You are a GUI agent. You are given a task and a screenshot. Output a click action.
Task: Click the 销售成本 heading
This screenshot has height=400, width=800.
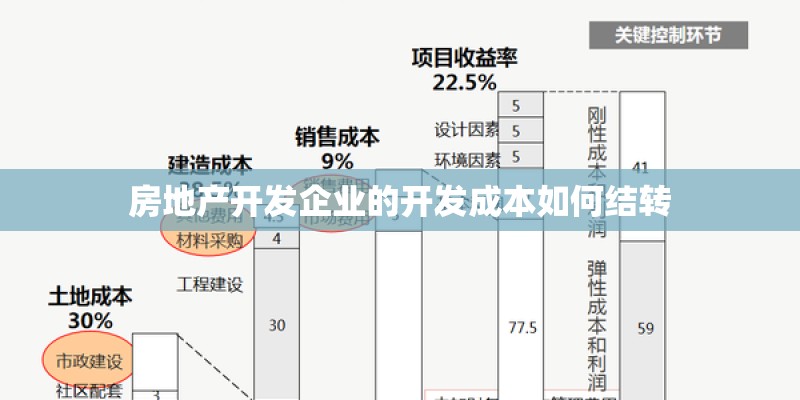click(x=337, y=138)
